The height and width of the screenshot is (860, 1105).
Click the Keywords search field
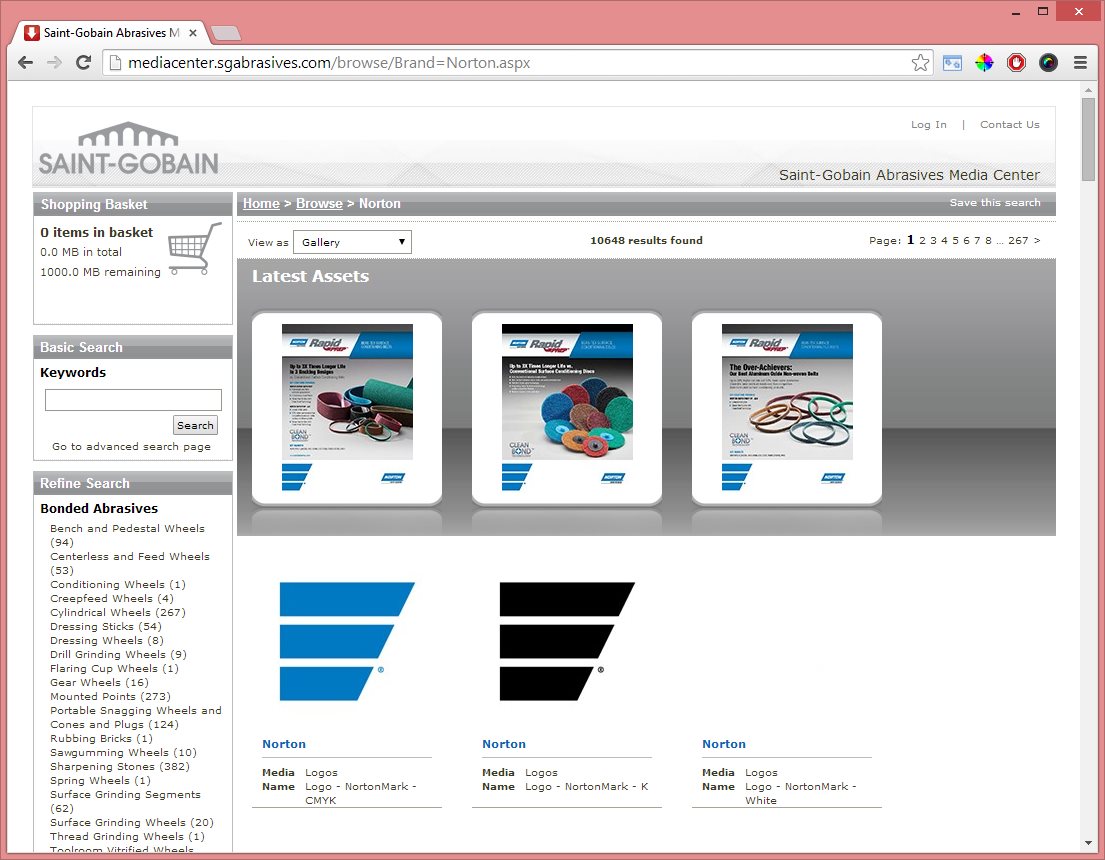point(133,400)
